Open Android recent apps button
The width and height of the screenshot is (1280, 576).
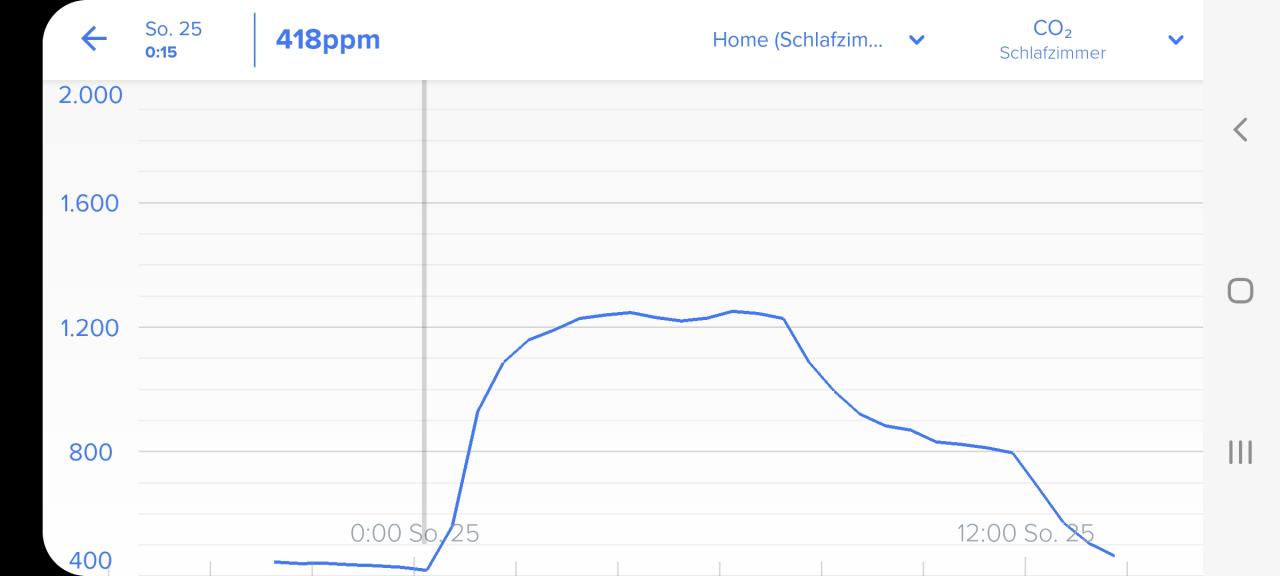(x=1240, y=452)
